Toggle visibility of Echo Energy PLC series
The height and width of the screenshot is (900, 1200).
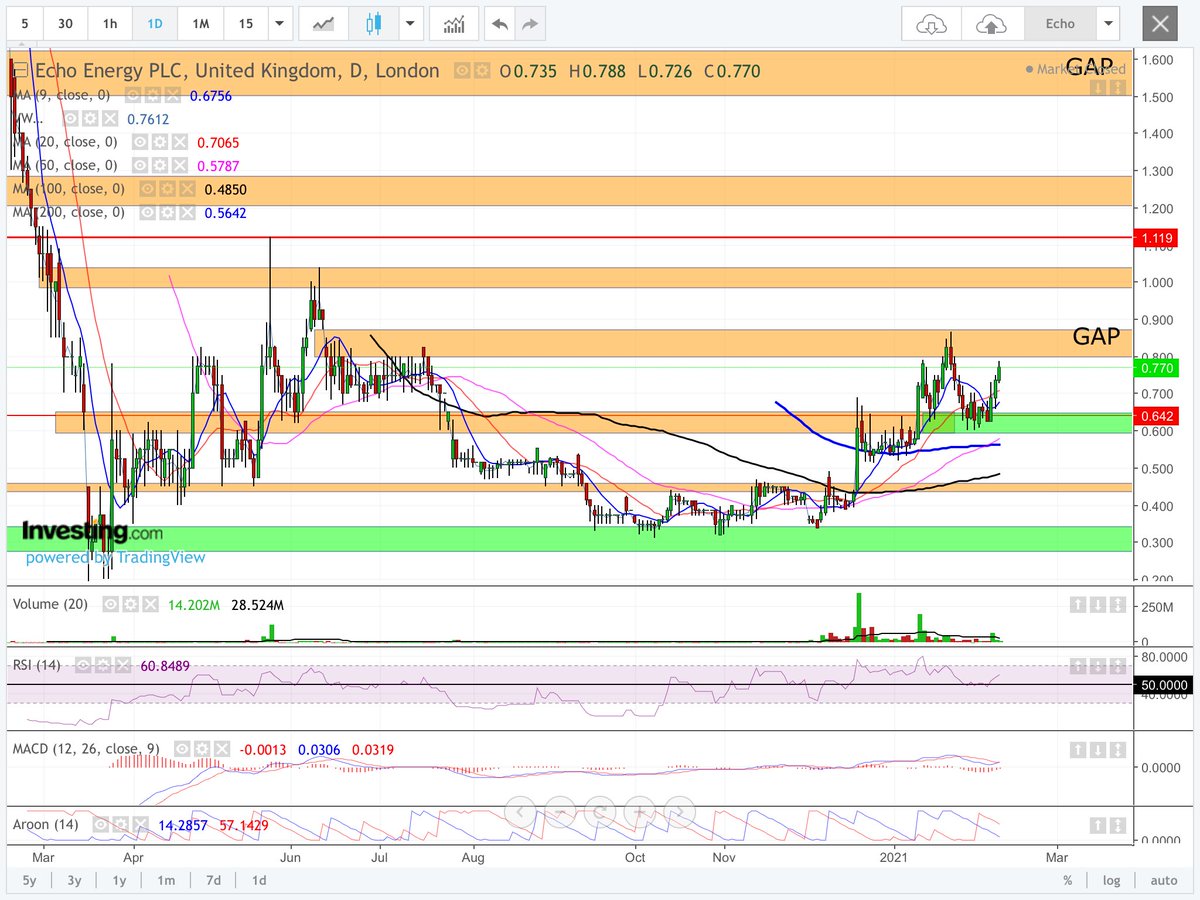tap(463, 71)
